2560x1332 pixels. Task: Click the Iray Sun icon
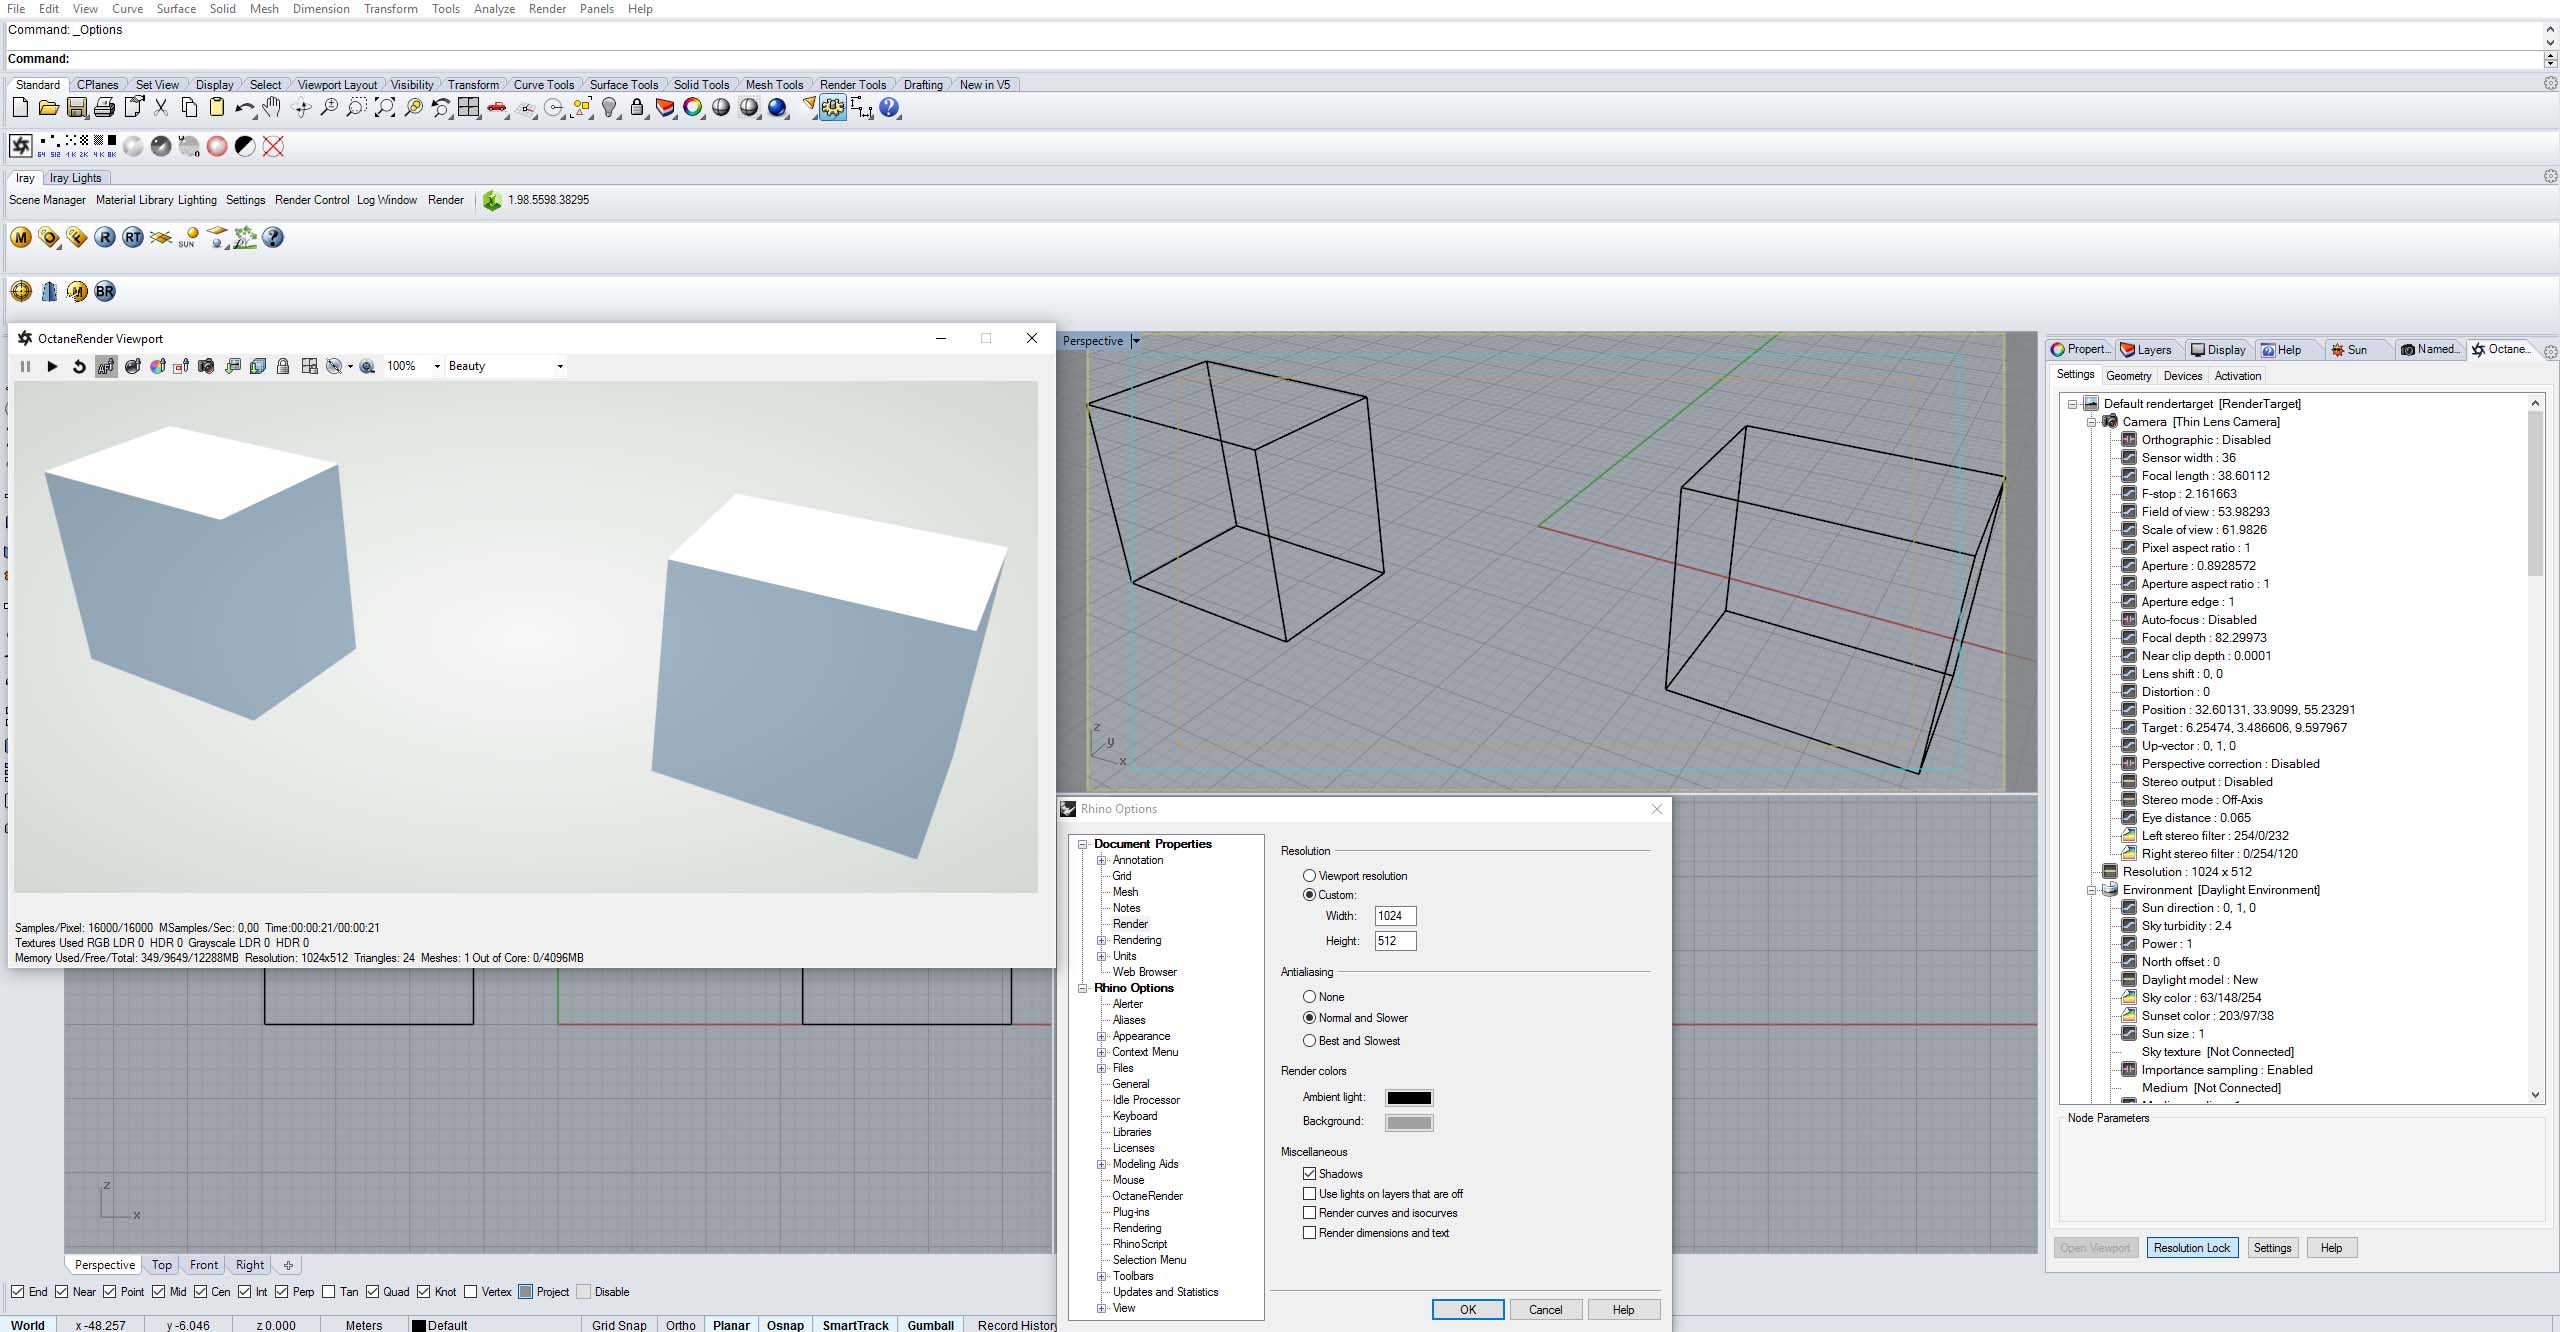pos(188,238)
